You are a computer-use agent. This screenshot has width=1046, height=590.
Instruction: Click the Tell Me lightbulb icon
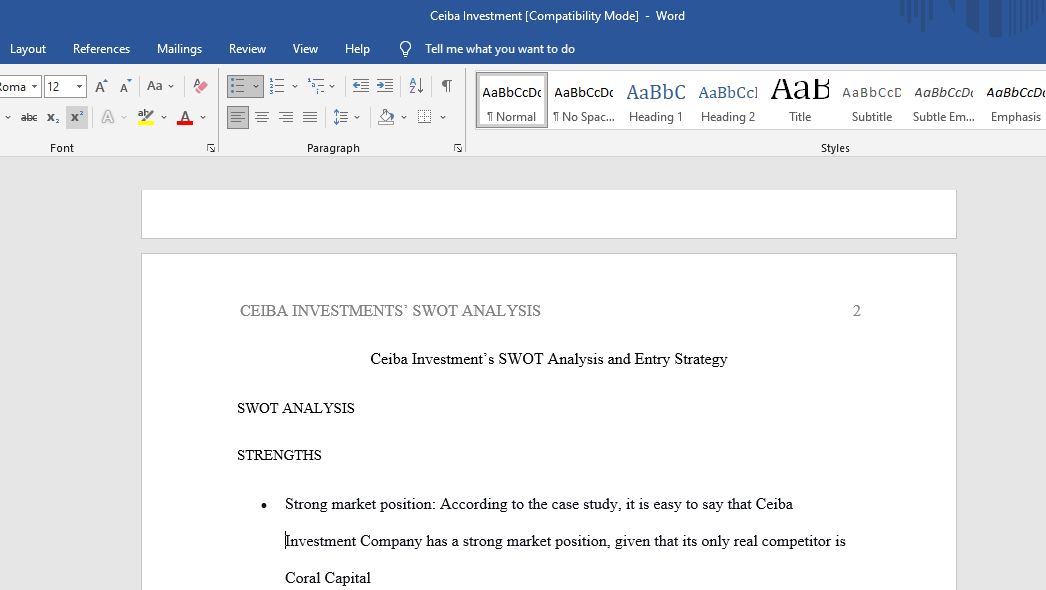tap(405, 49)
